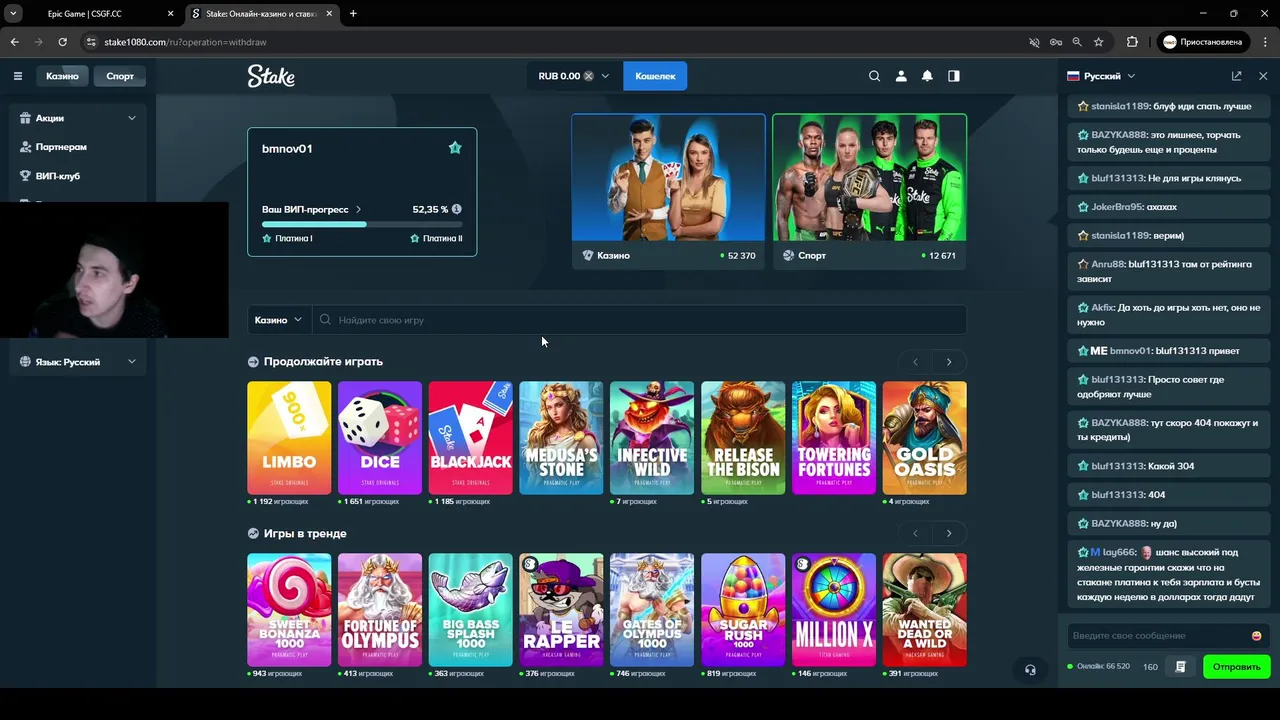This screenshot has width=1280, height=720.
Task: Bookmark this page with star icon
Action: [x=1099, y=42]
